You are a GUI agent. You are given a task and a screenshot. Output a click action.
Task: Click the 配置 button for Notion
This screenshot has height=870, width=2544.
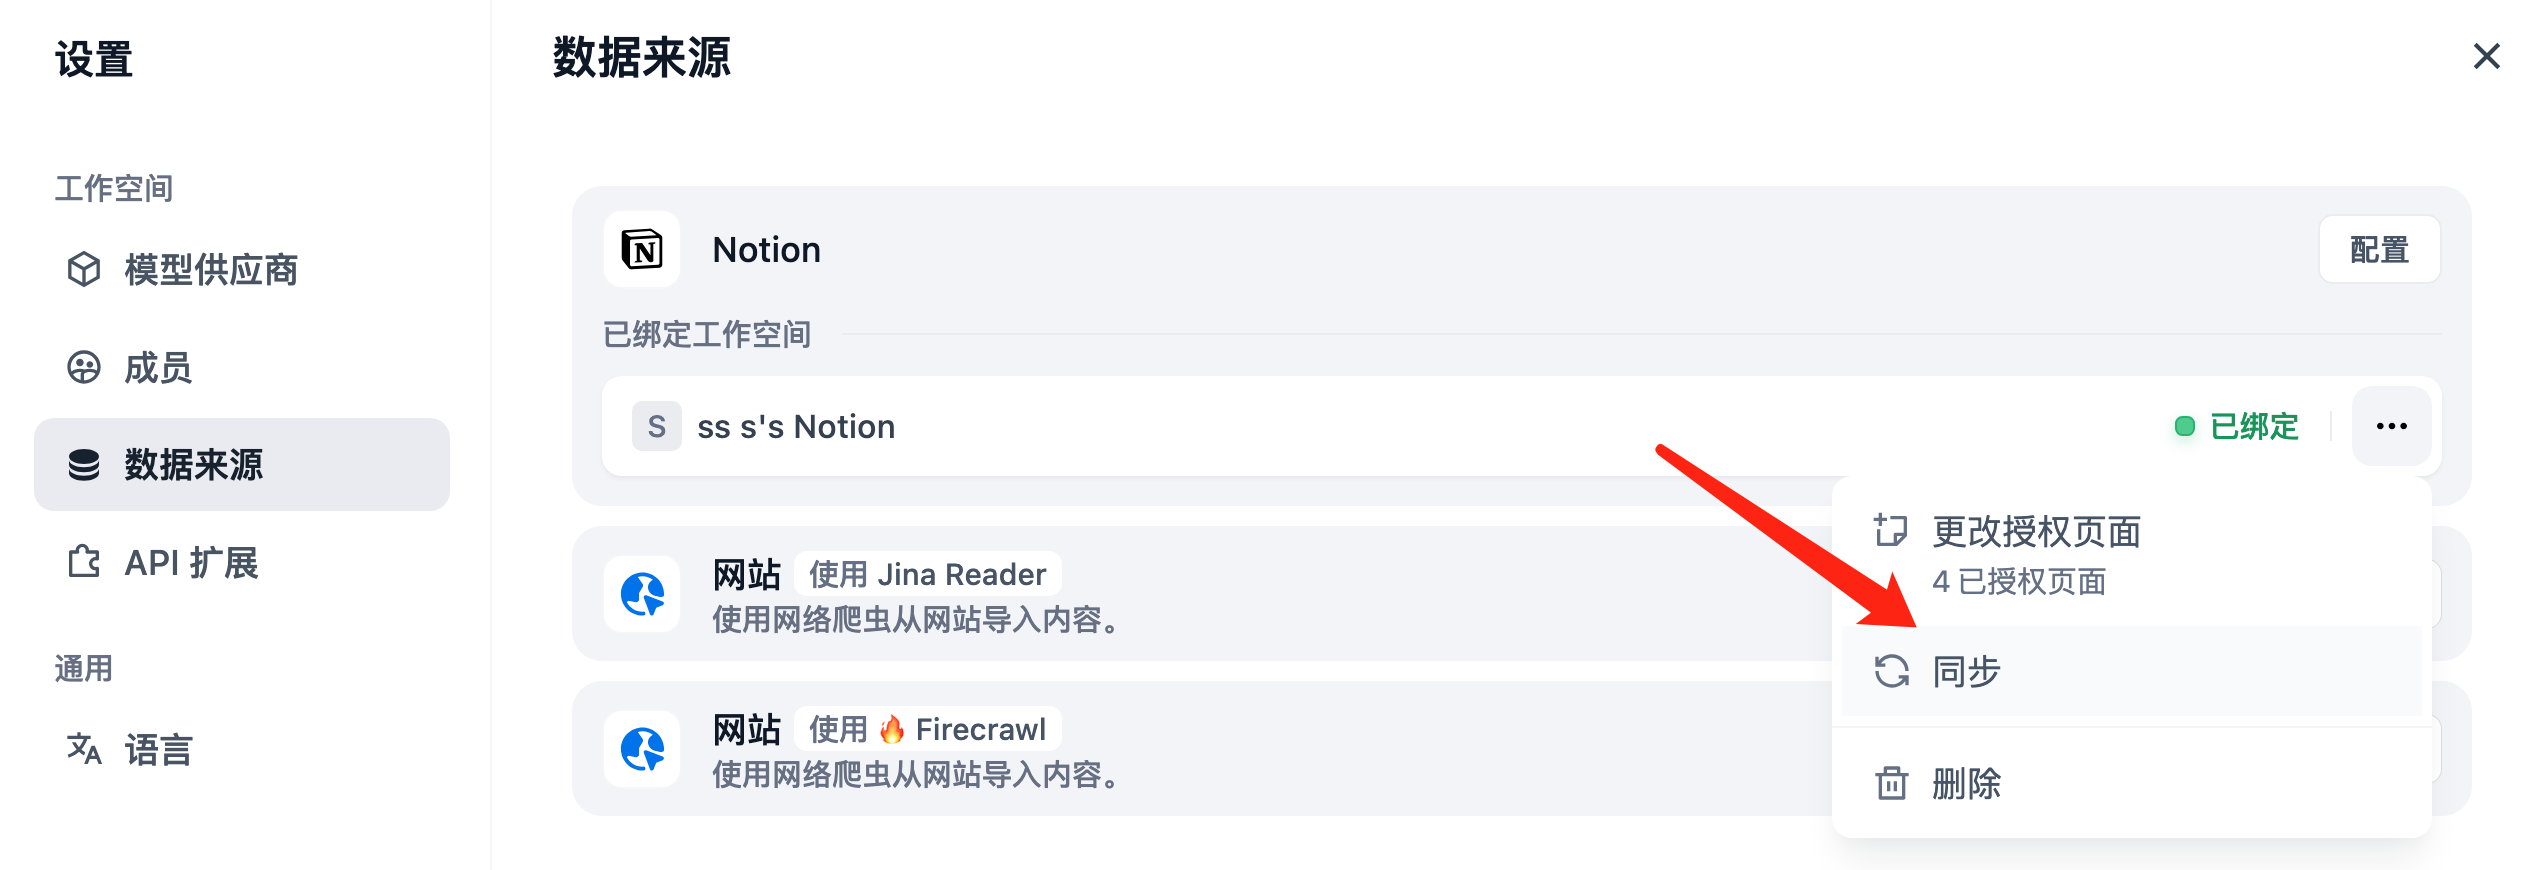pyautogui.click(x=2380, y=249)
